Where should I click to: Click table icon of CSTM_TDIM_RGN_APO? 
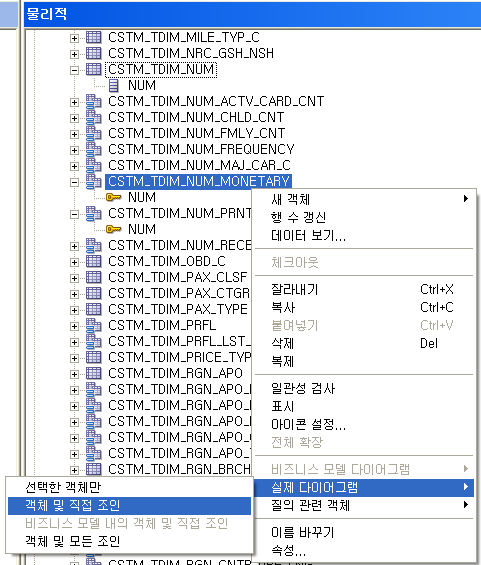(94, 373)
